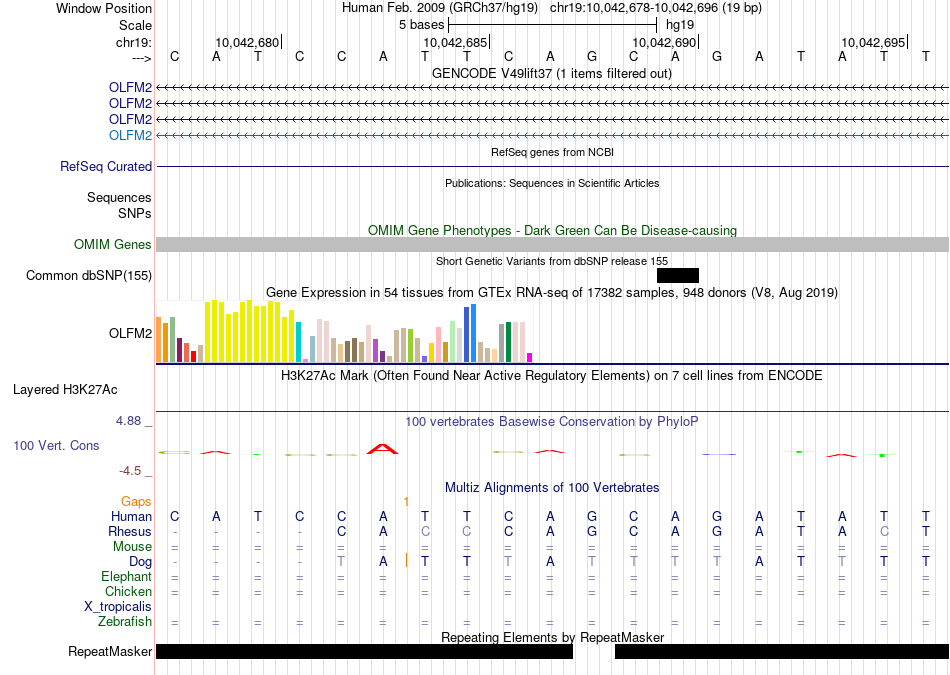Click the Window Position label

tap(104, 8)
